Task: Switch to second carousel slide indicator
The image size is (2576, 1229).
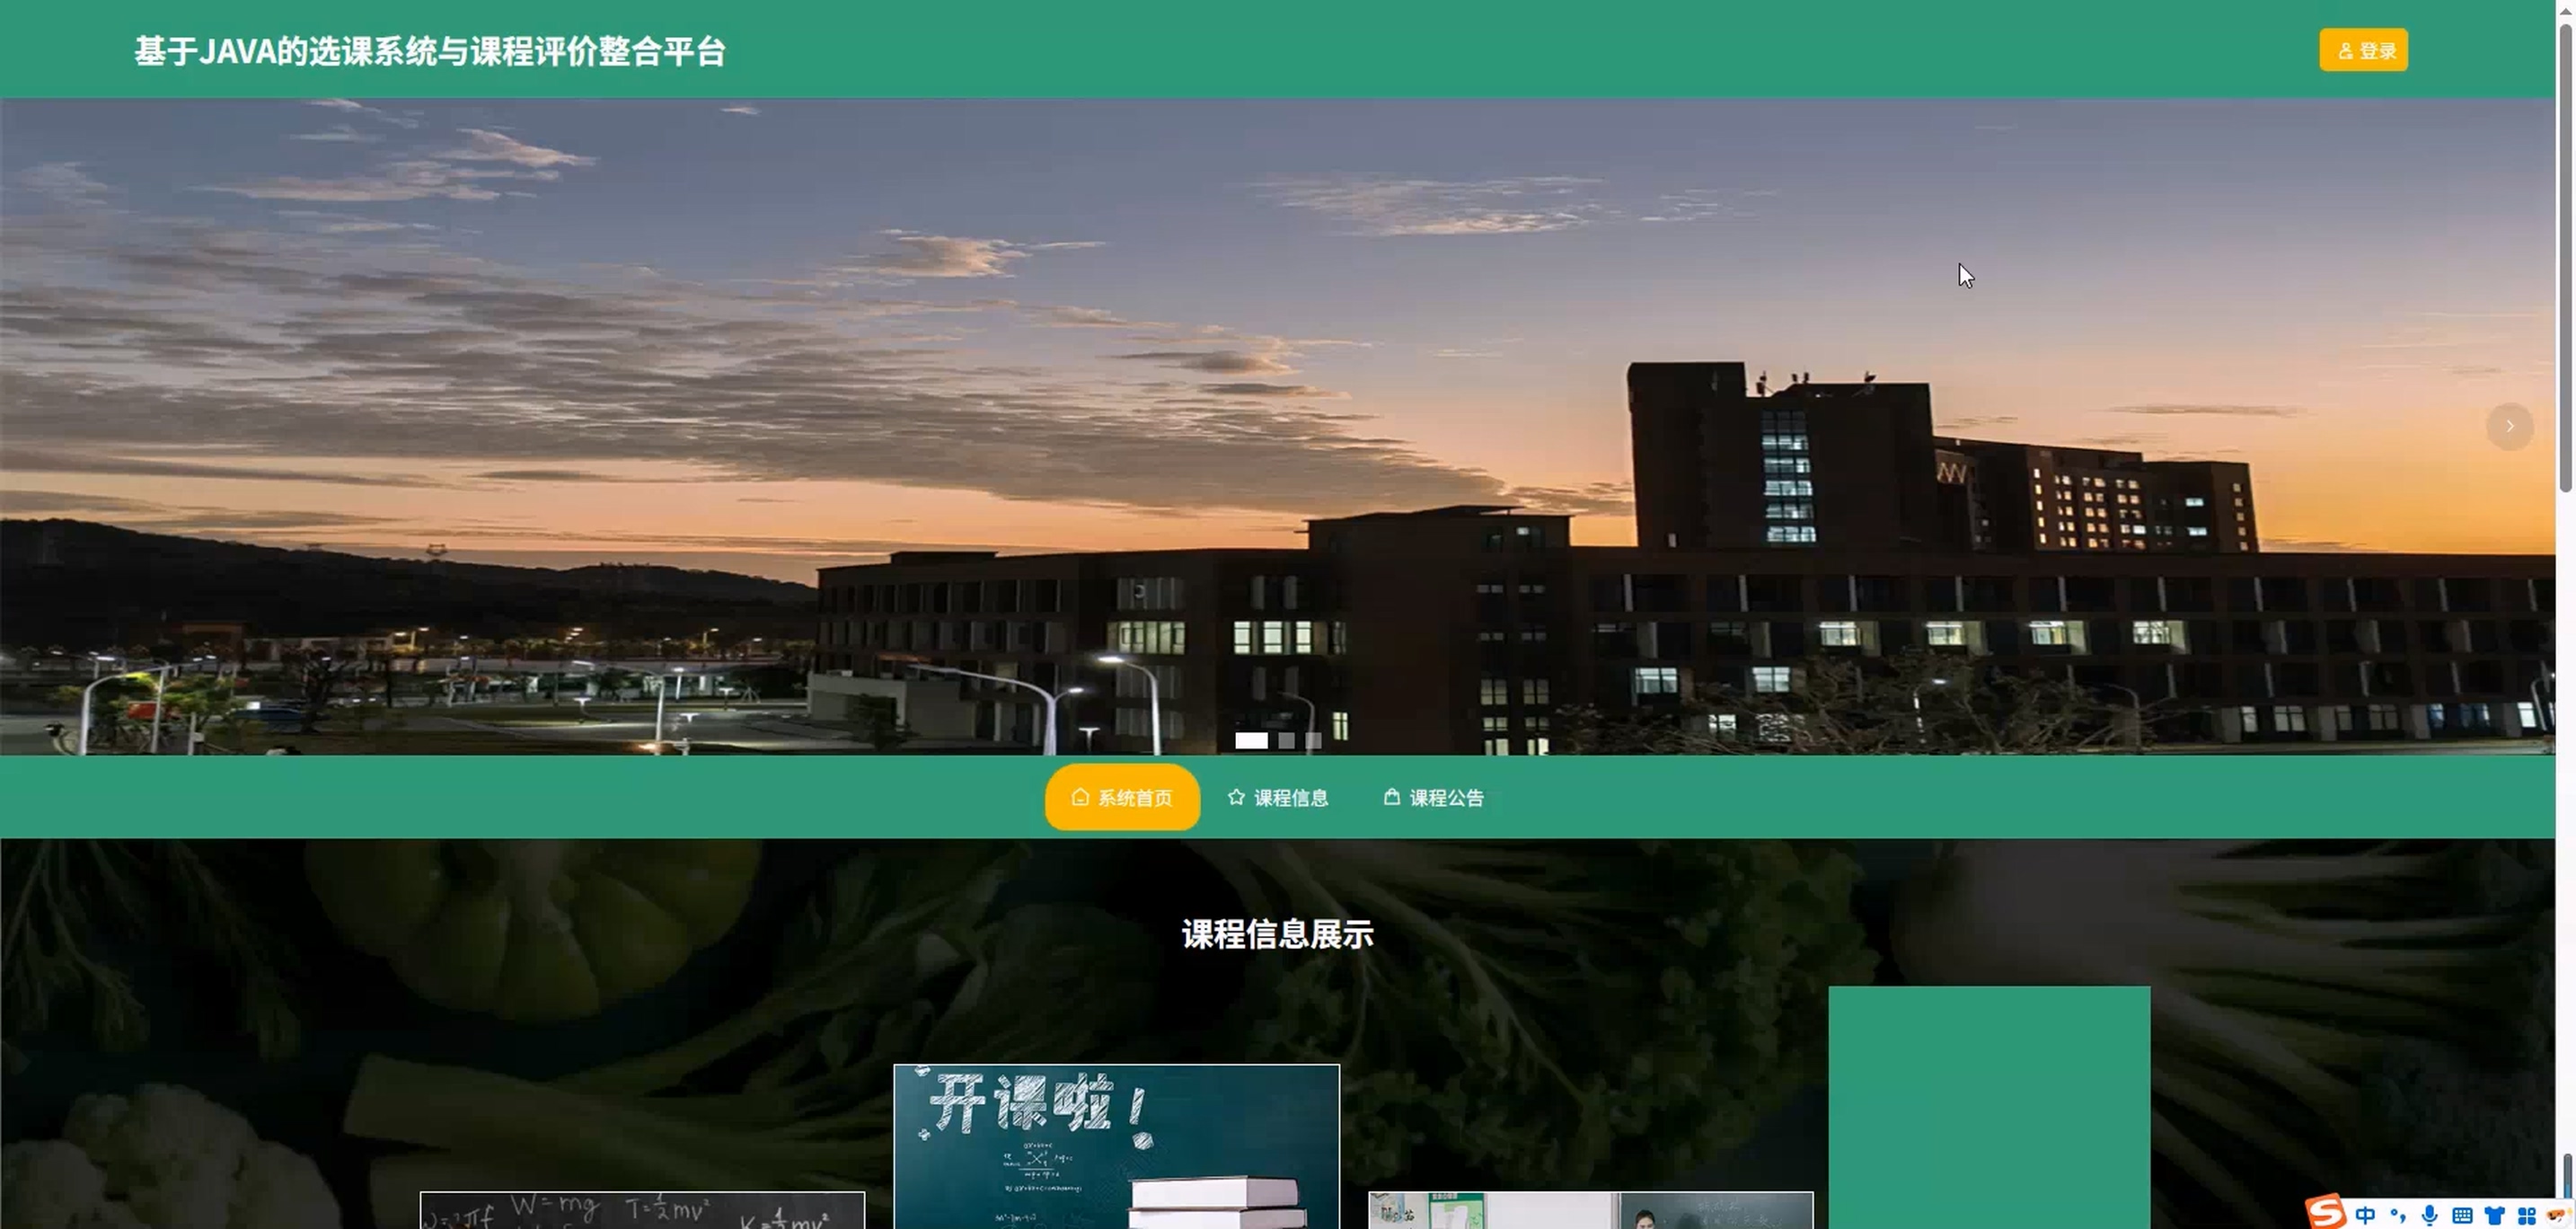Action: pyautogui.click(x=1286, y=740)
